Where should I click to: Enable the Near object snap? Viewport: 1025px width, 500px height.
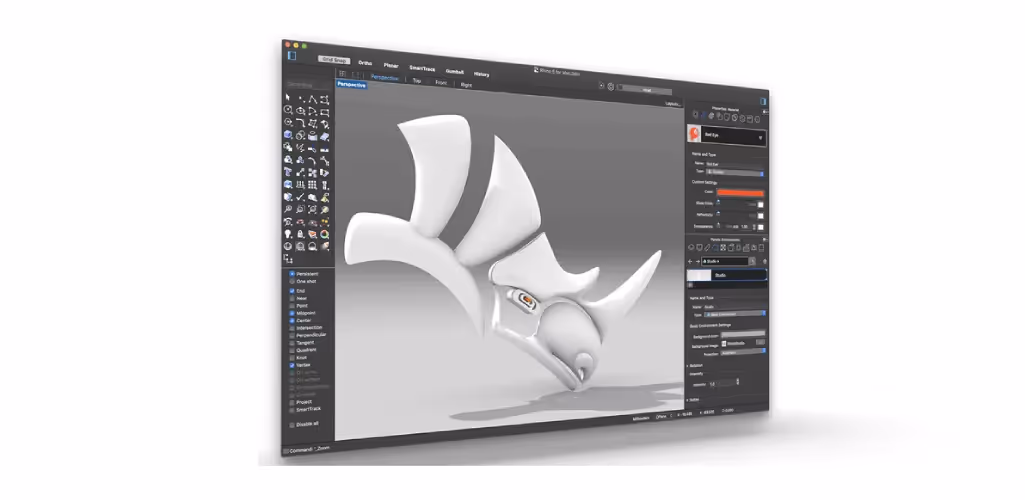coord(292,298)
